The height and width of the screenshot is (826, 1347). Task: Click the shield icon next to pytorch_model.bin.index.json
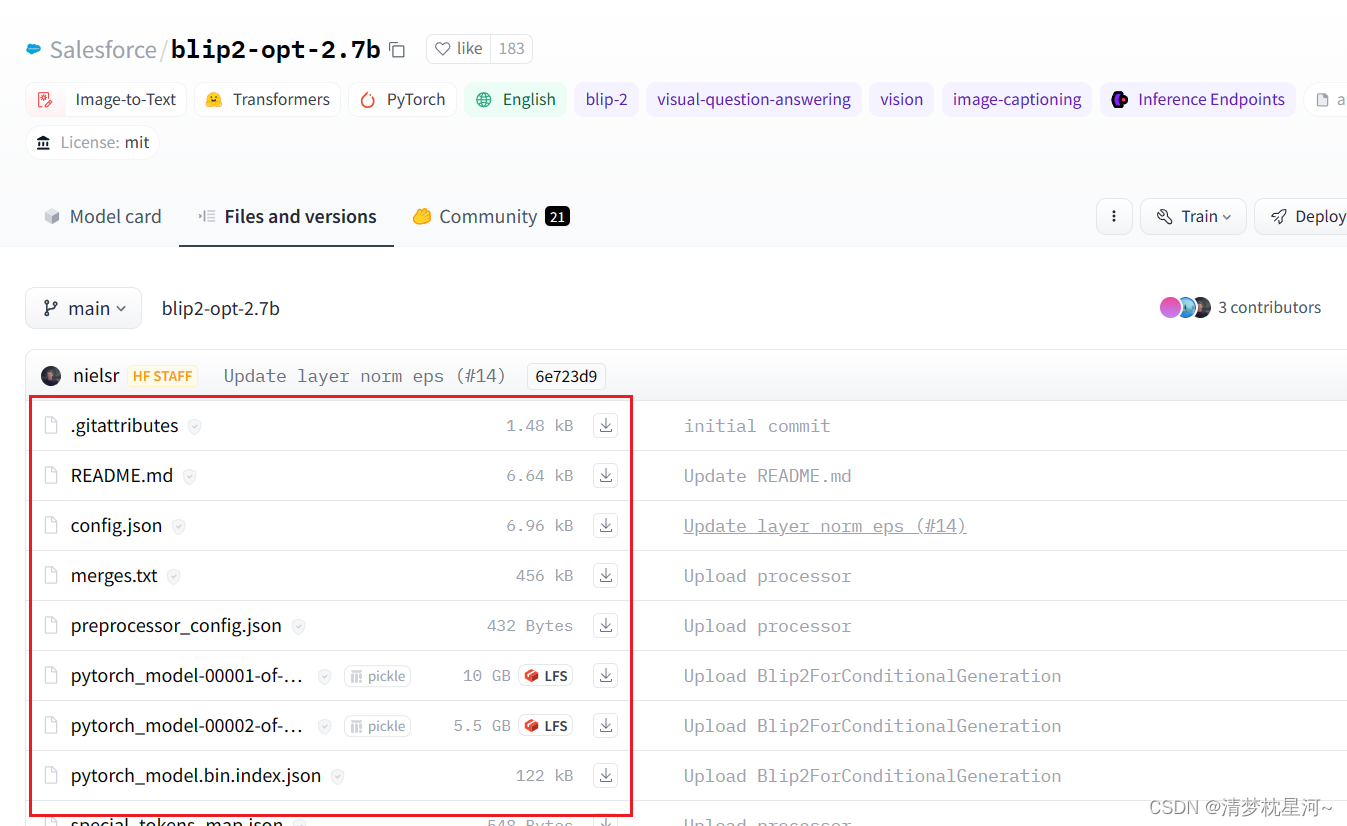(338, 776)
